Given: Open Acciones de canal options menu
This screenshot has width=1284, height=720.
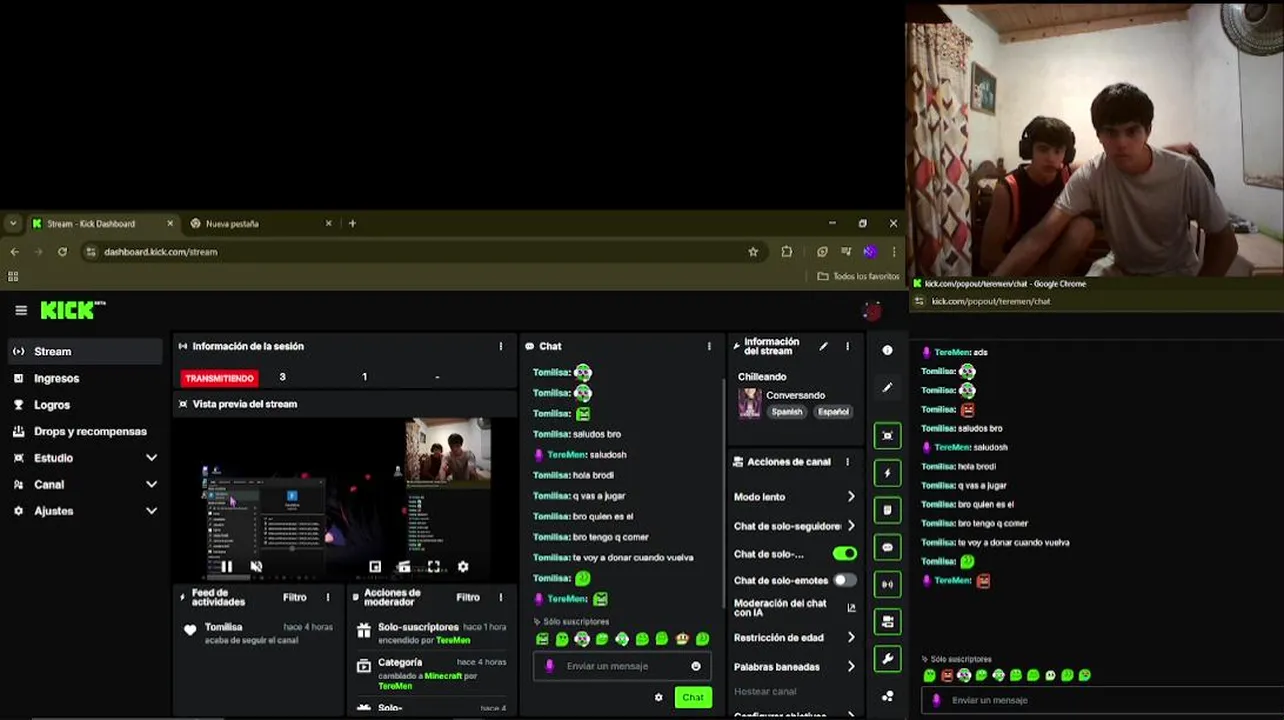Looking at the screenshot, I should pos(847,462).
